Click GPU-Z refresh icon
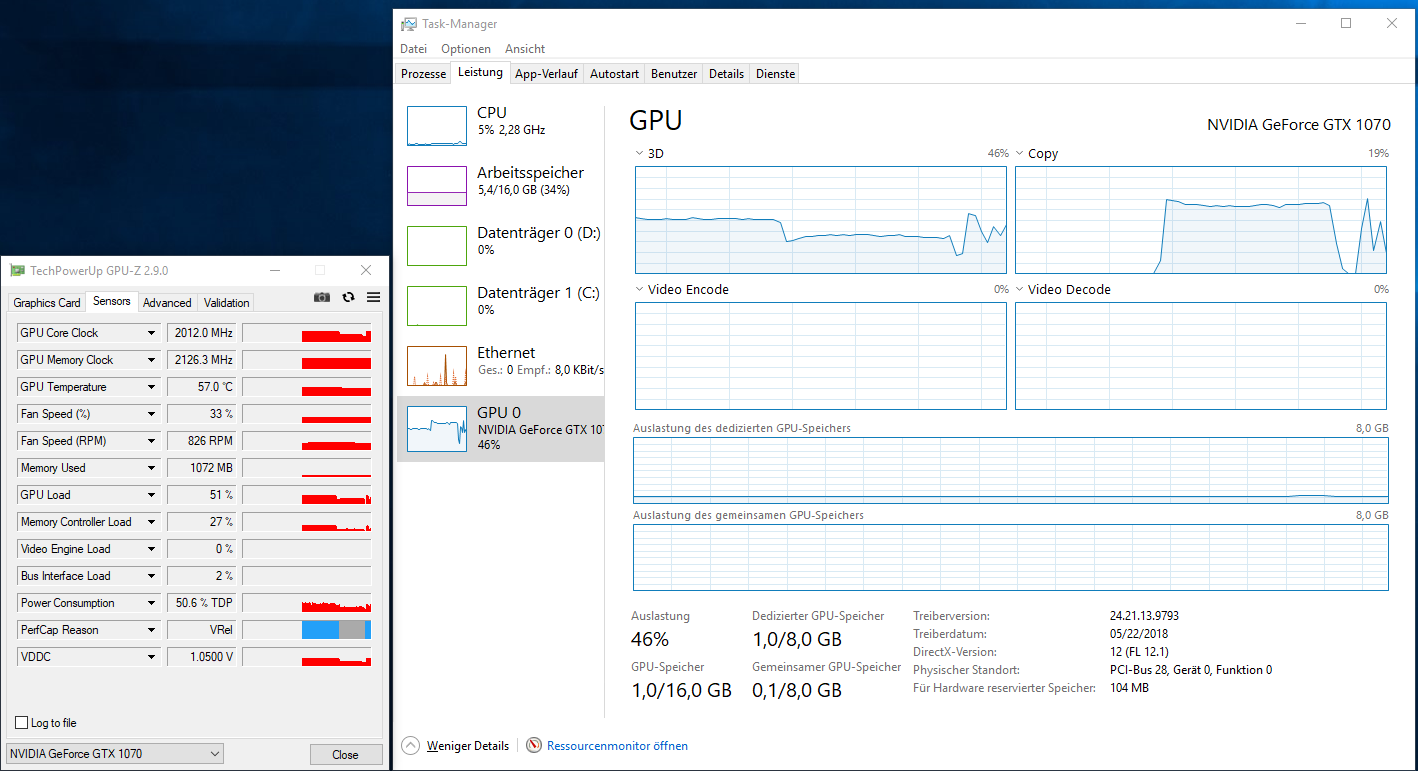The image size is (1418, 771). 348,297
